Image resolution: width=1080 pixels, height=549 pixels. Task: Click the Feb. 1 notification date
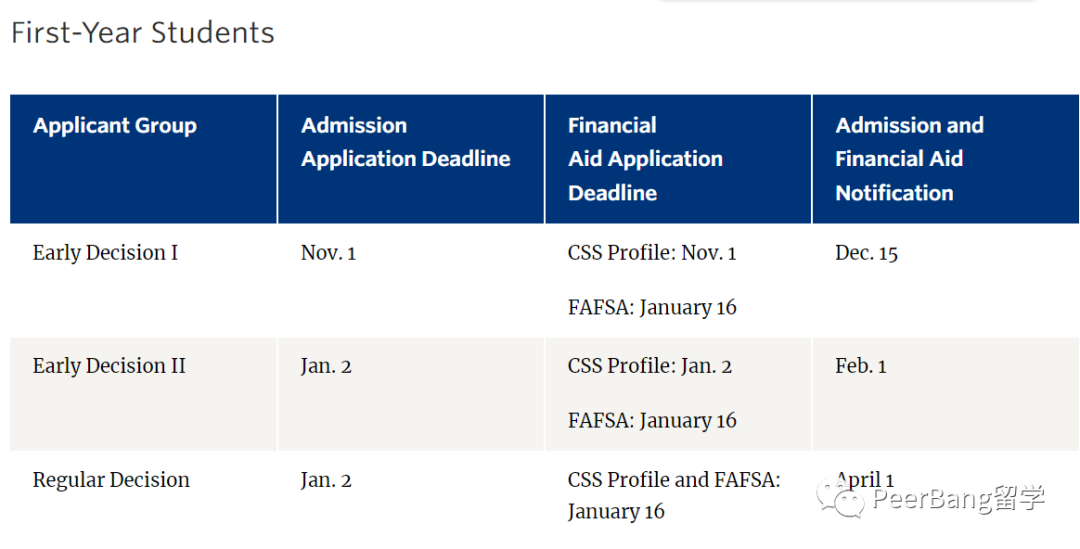(861, 366)
